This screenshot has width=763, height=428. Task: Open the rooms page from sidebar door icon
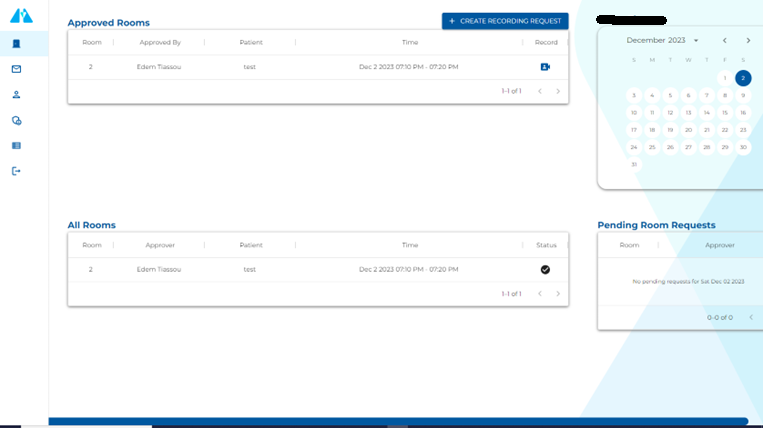coord(16,44)
